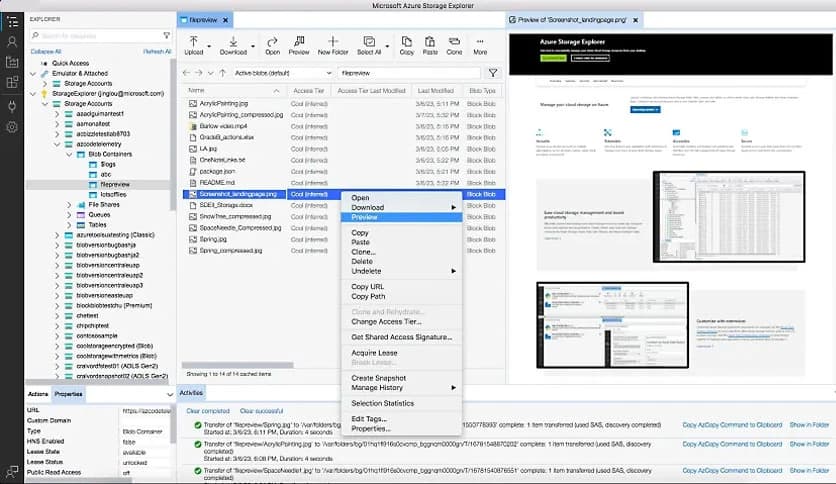Choose Create Snapshot in the context menu

pos(401,378)
